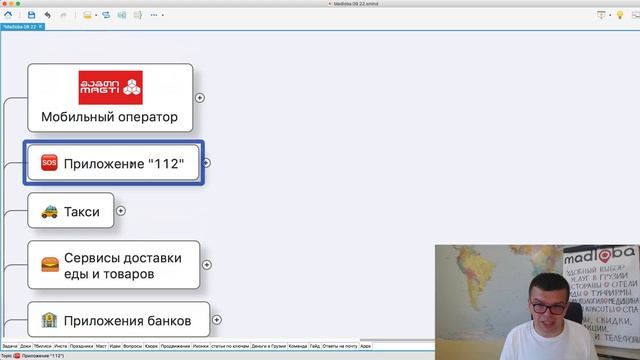Open the dropdown arrow beside the ellipsis

tap(163, 15)
